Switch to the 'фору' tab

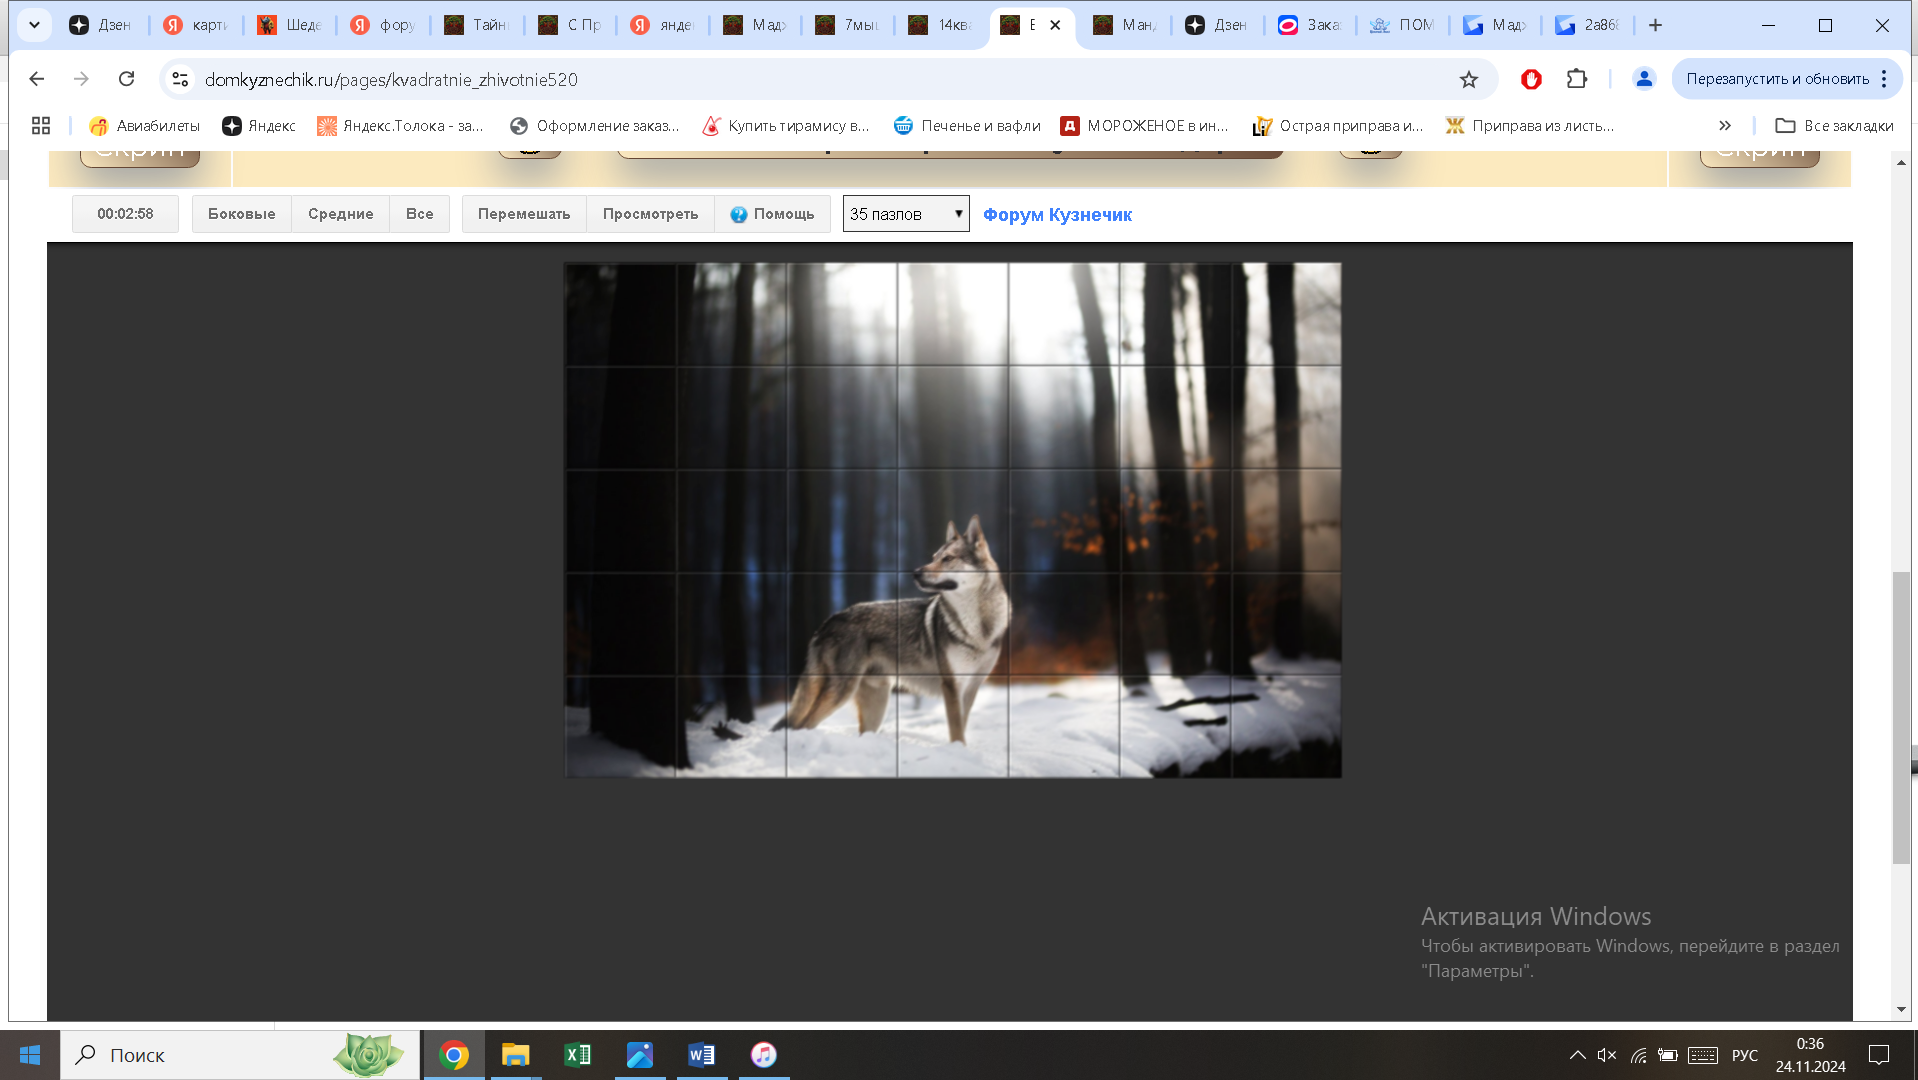[383, 25]
